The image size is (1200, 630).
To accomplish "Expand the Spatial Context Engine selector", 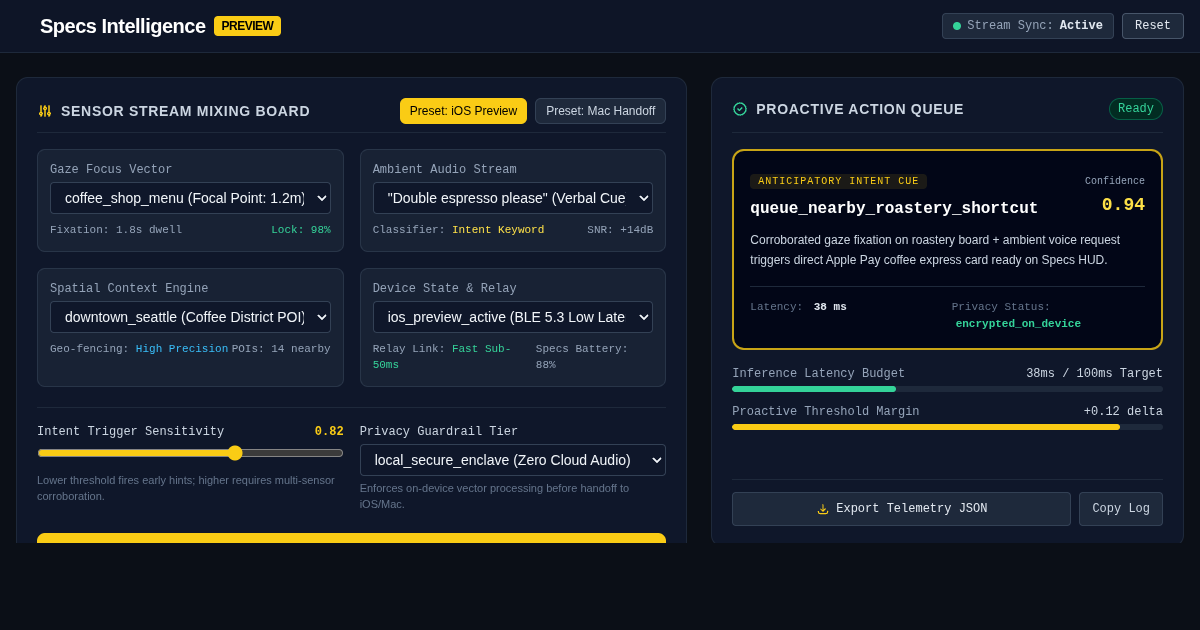I will click(x=190, y=317).
